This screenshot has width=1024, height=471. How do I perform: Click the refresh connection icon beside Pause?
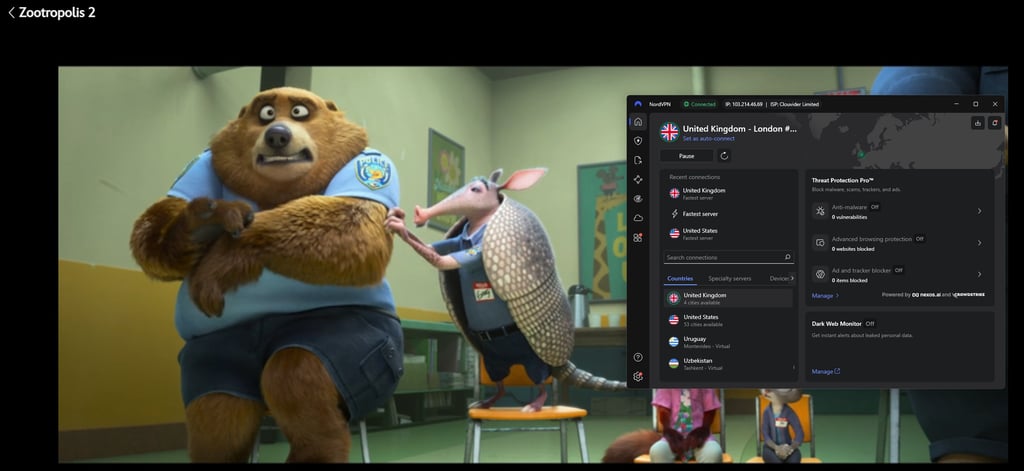(724, 155)
